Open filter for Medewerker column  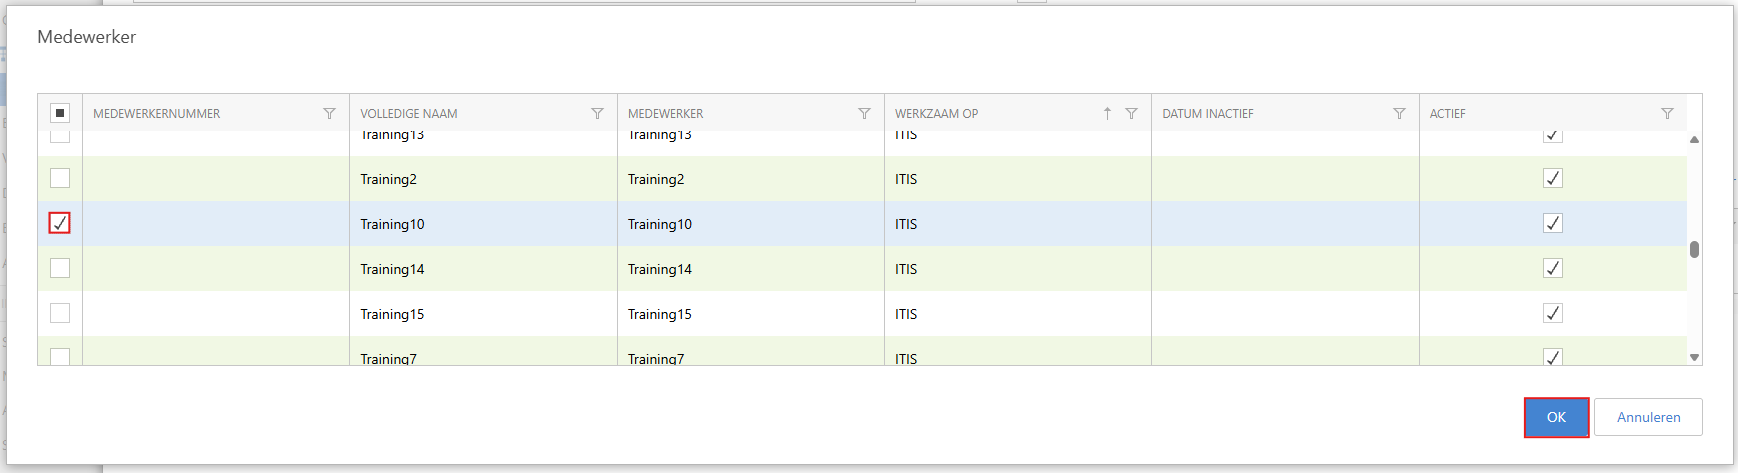(x=864, y=114)
